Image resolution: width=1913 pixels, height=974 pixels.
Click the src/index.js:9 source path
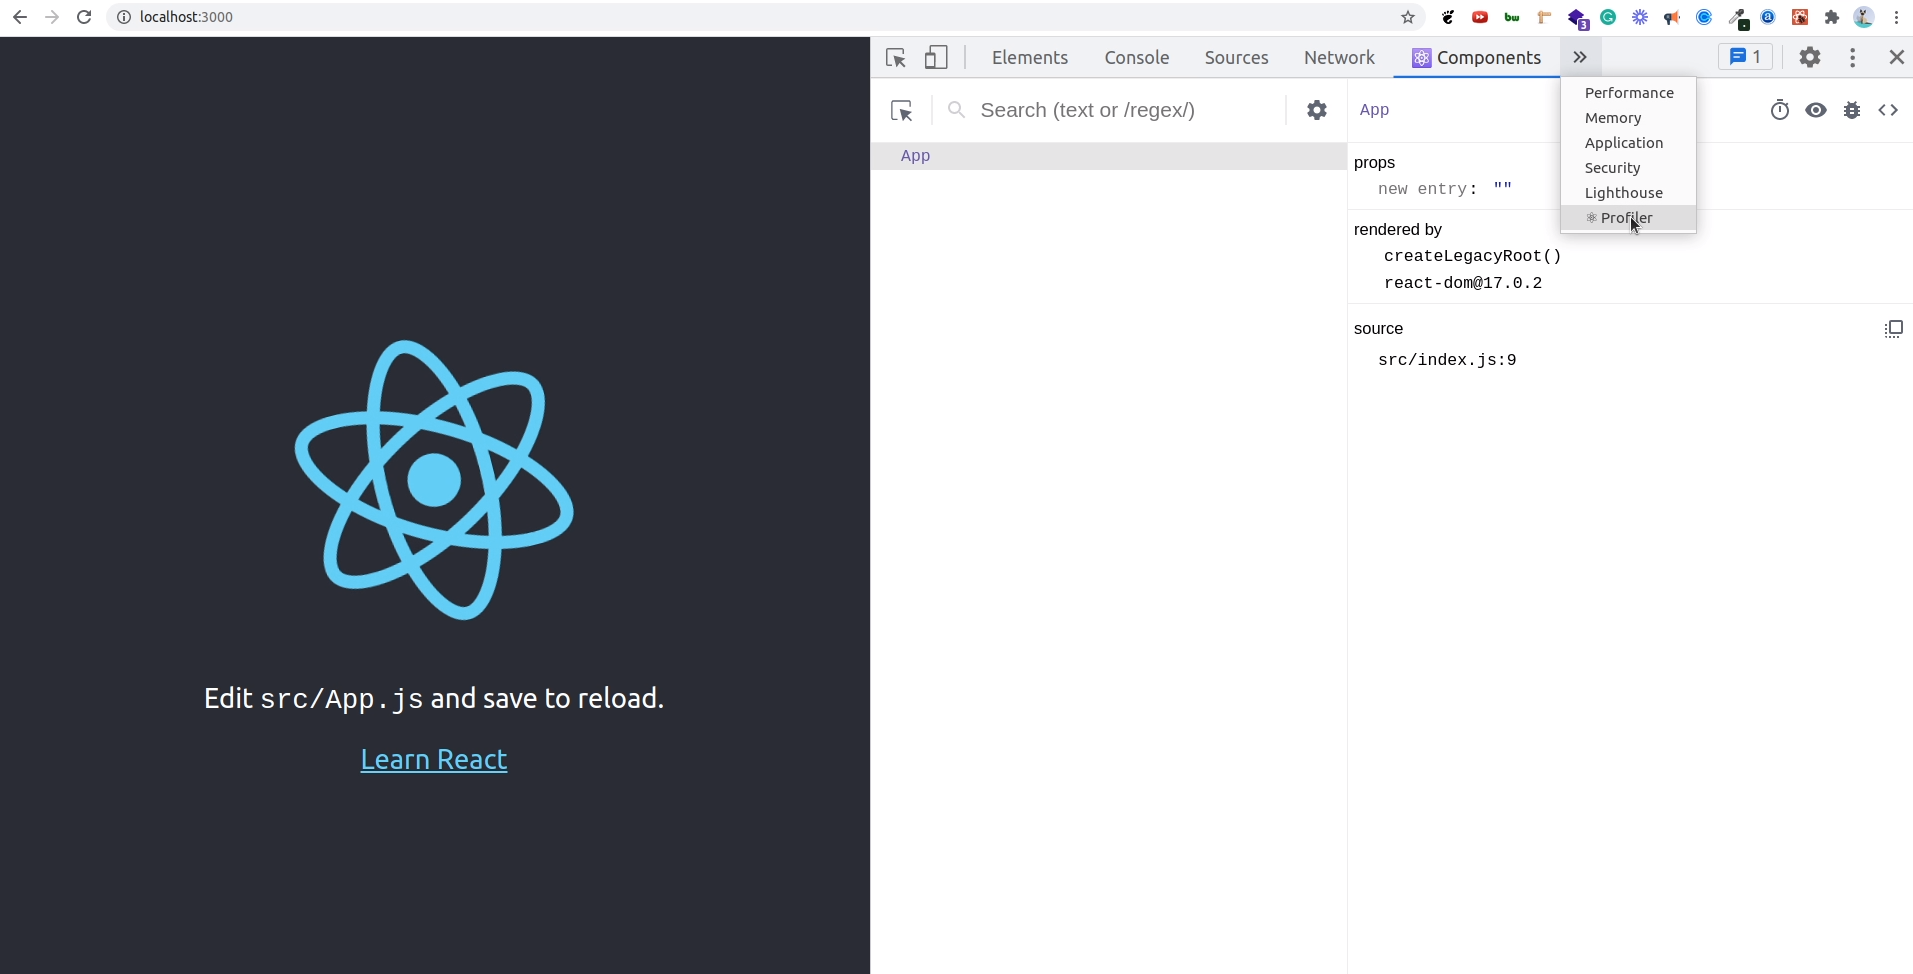1447,360
